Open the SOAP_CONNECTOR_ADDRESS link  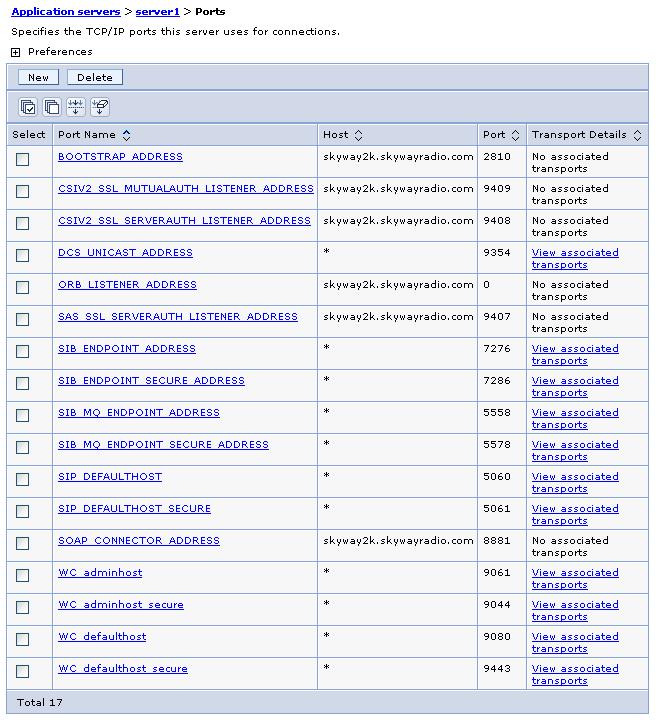(x=139, y=541)
